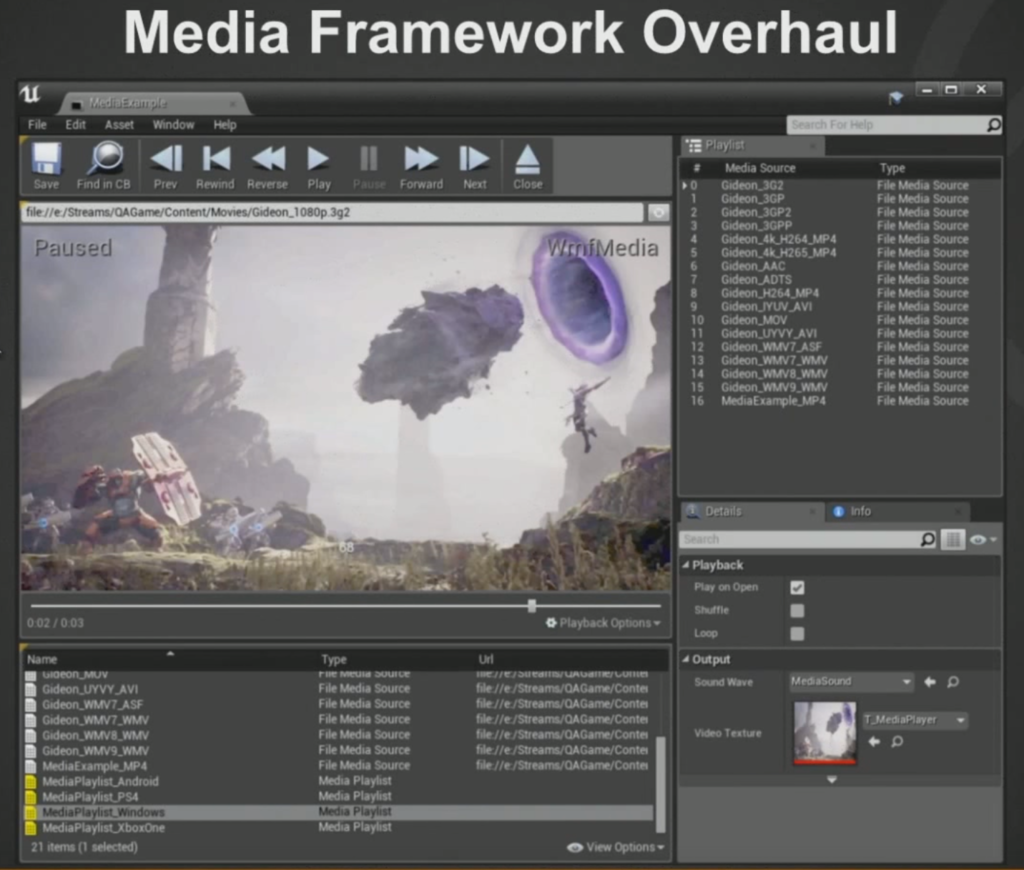
Task: Switch to the Info tab
Action: [x=896, y=511]
